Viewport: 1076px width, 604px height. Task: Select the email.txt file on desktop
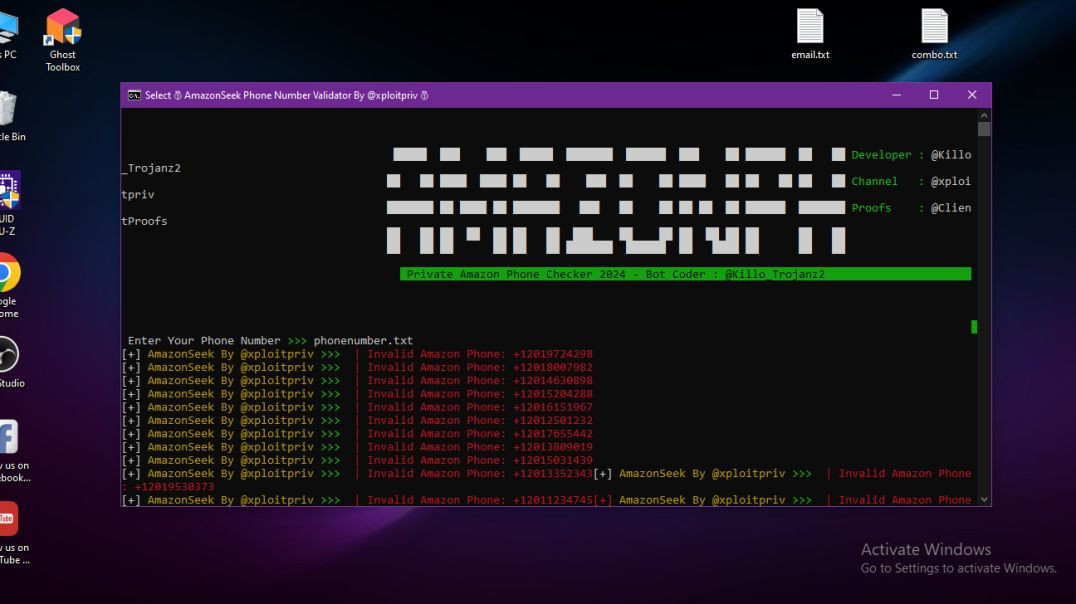pyautogui.click(x=810, y=29)
